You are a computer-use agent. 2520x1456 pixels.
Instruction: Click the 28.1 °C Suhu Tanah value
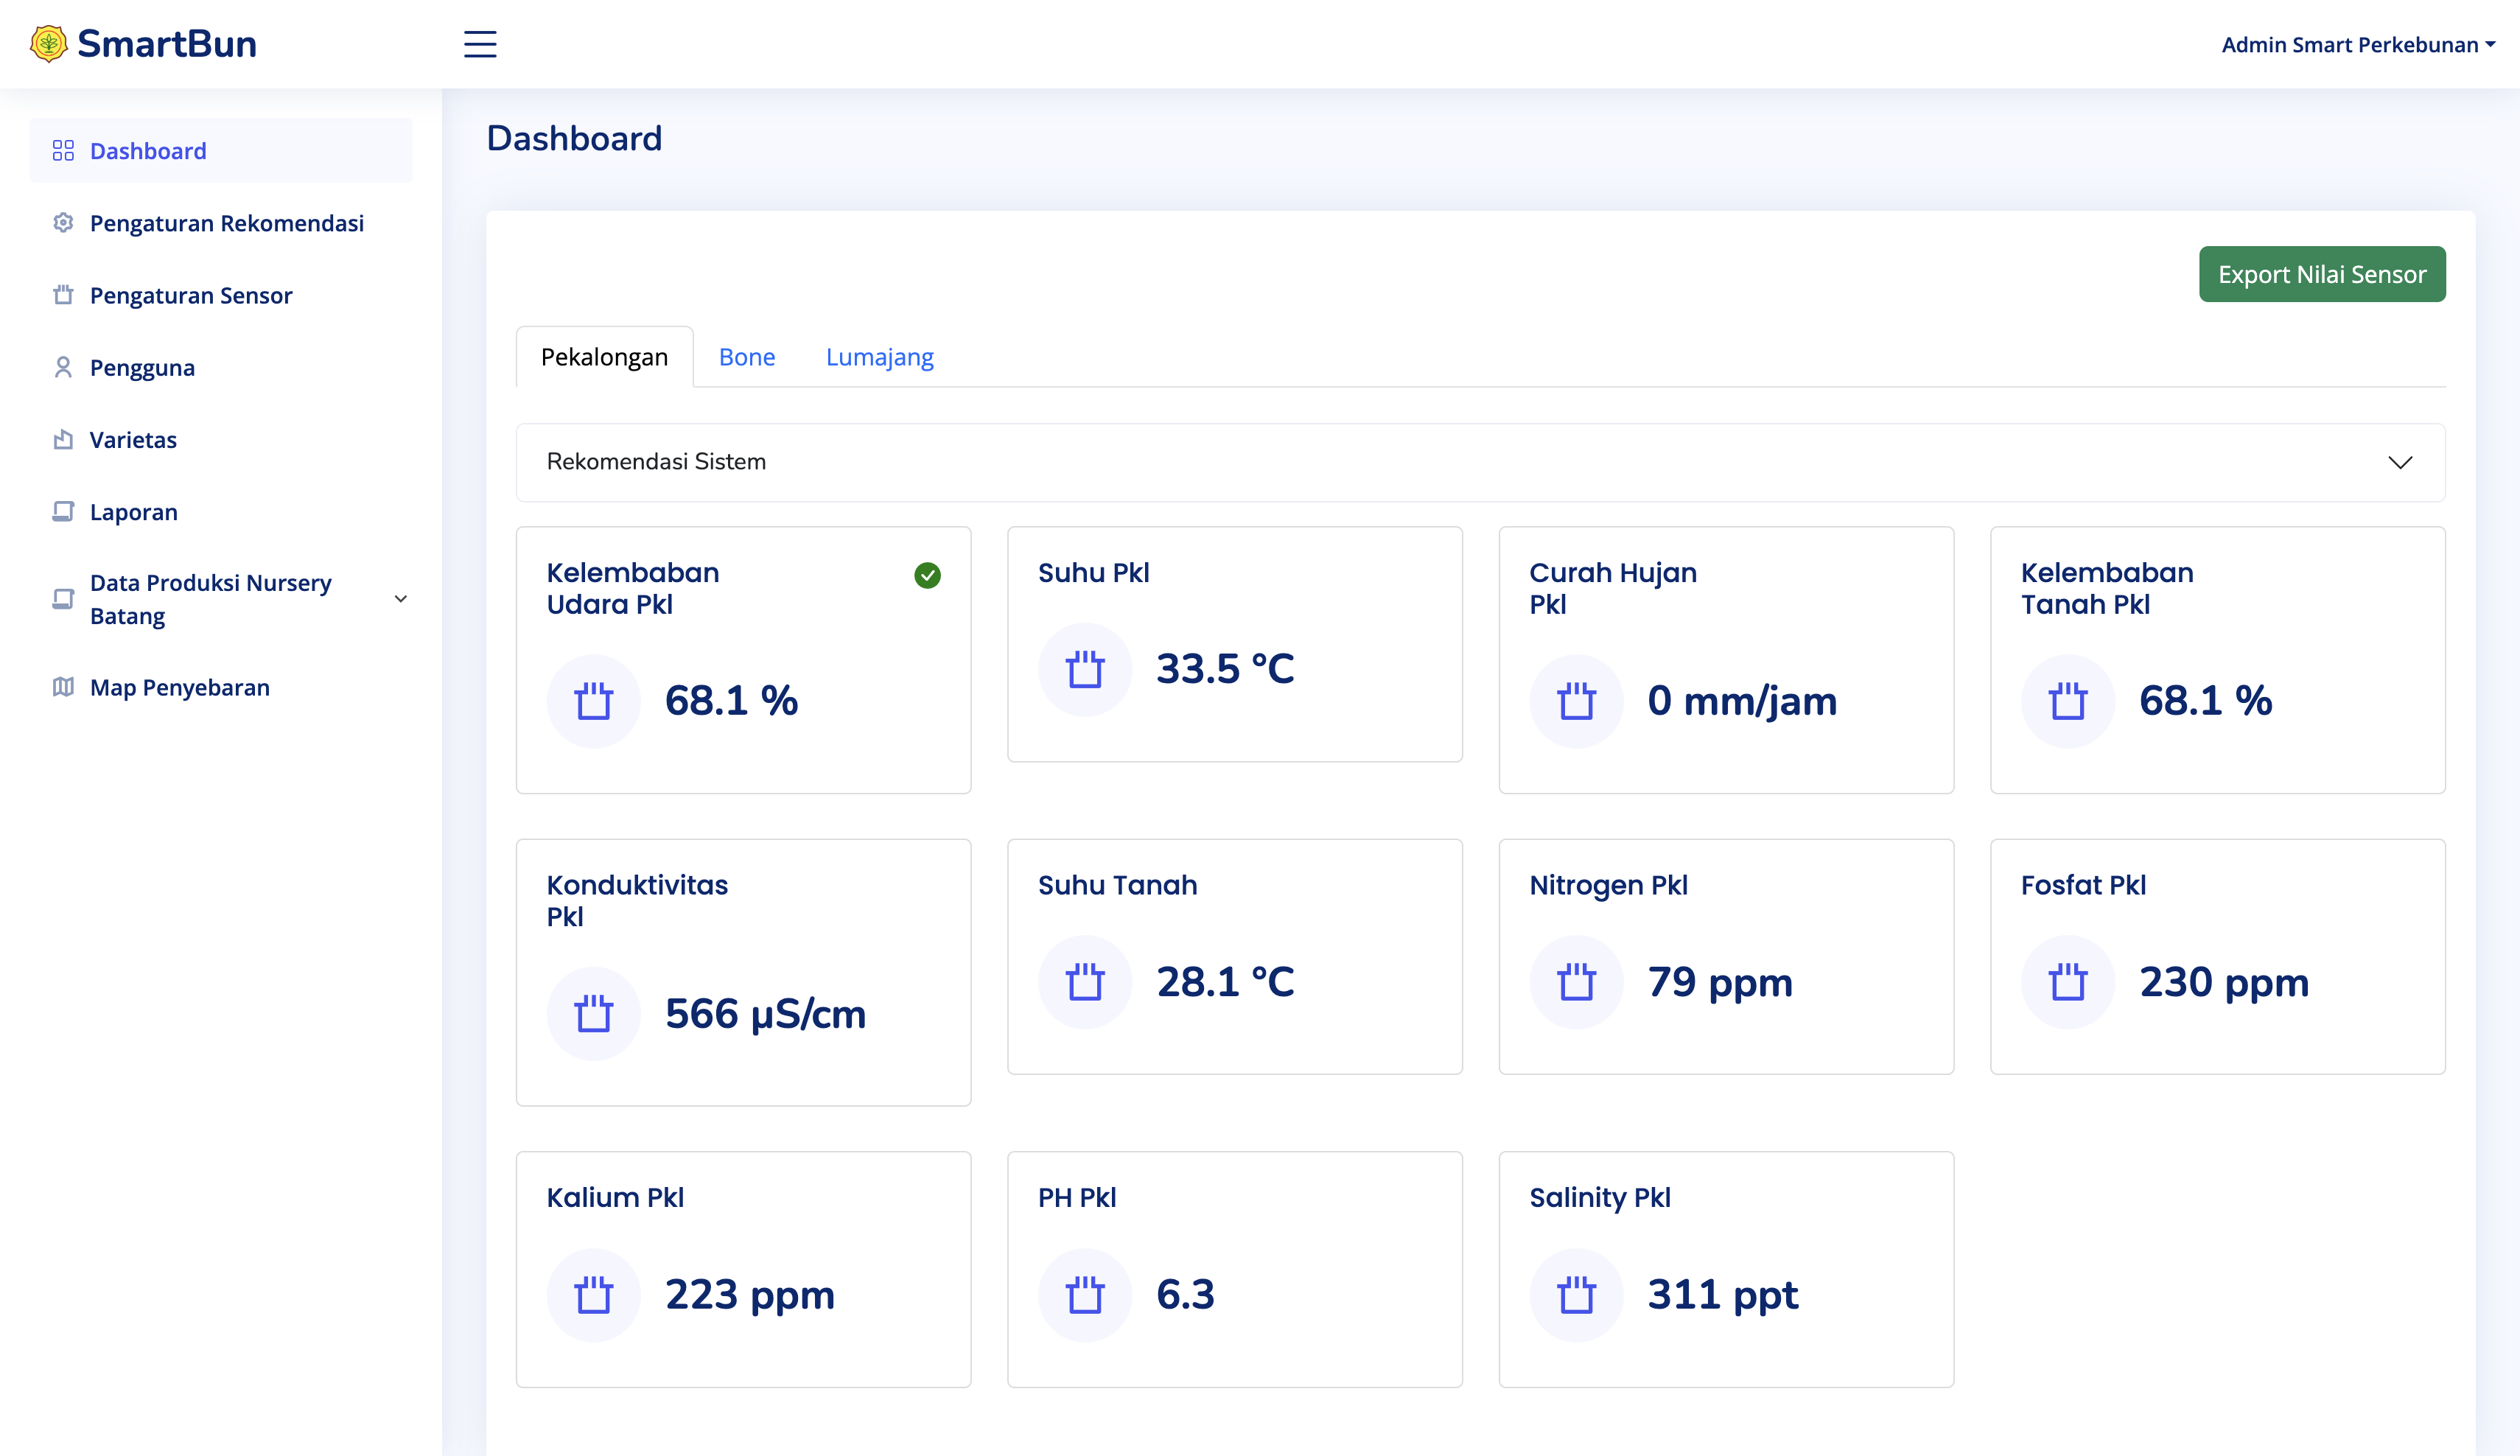[x=1225, y=982]
